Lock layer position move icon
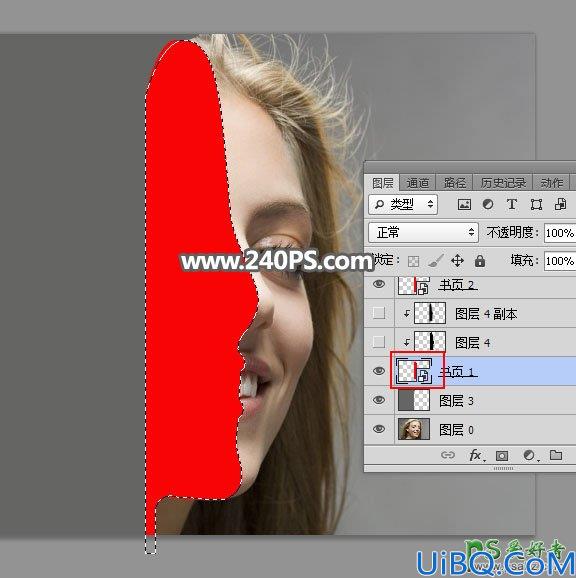 tap(457, 261)
